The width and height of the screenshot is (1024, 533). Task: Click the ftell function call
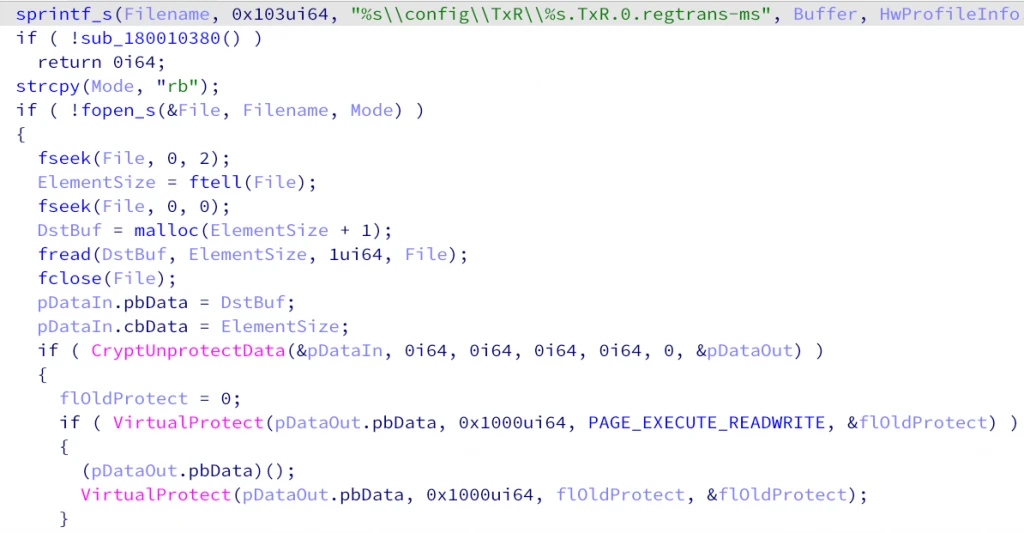(215, 182)
